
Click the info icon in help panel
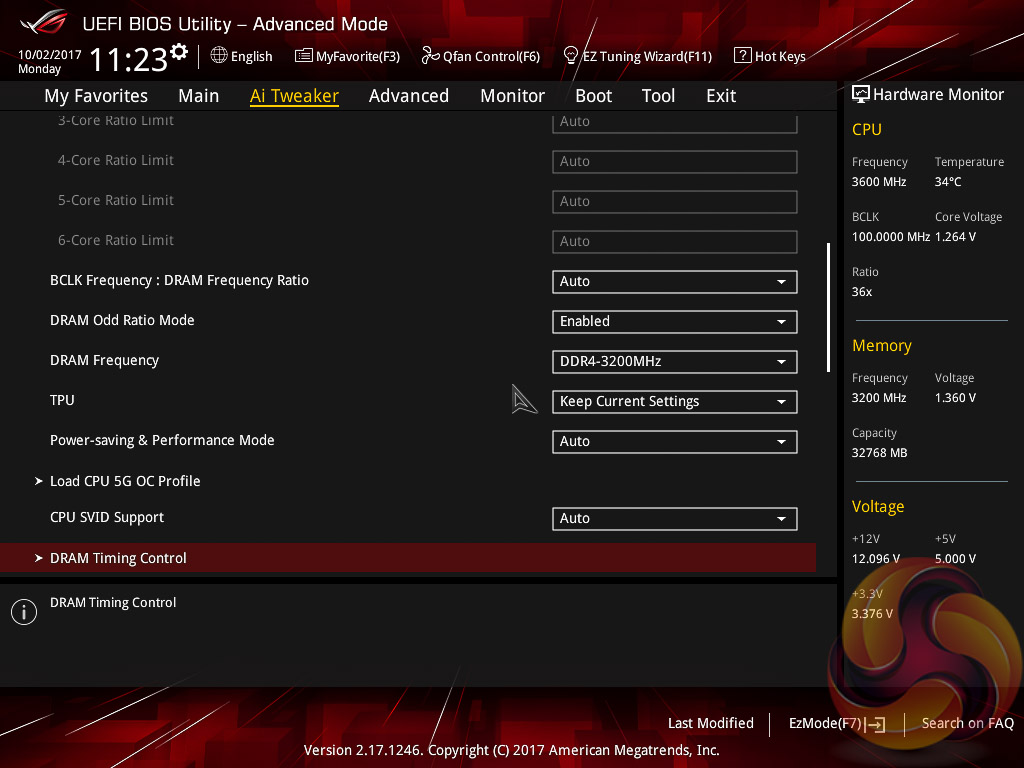[23, 612]
